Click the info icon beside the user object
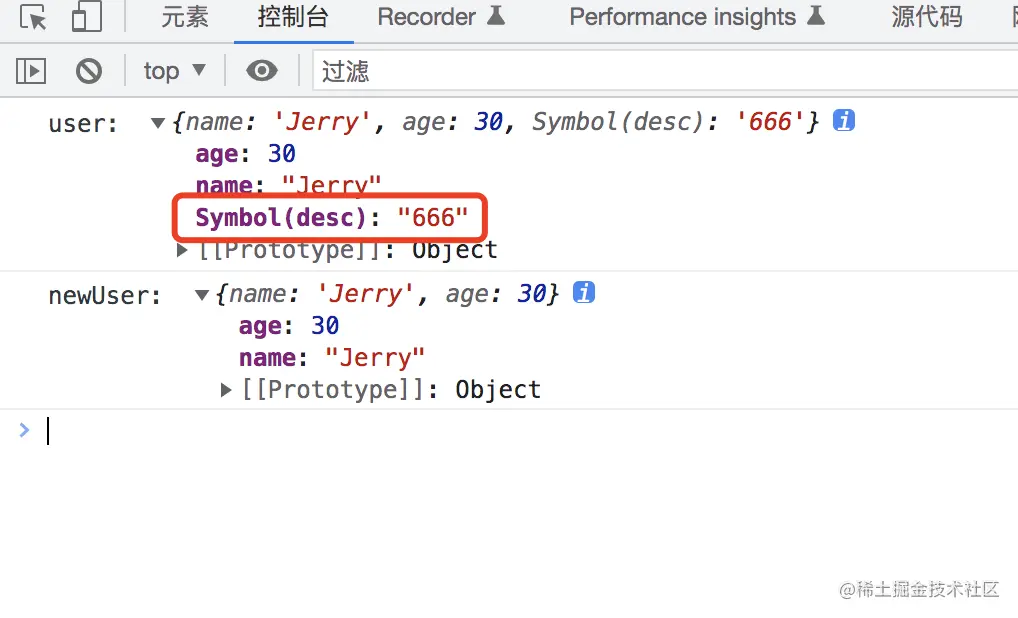 pyautogui.click(x=844, y=122)
